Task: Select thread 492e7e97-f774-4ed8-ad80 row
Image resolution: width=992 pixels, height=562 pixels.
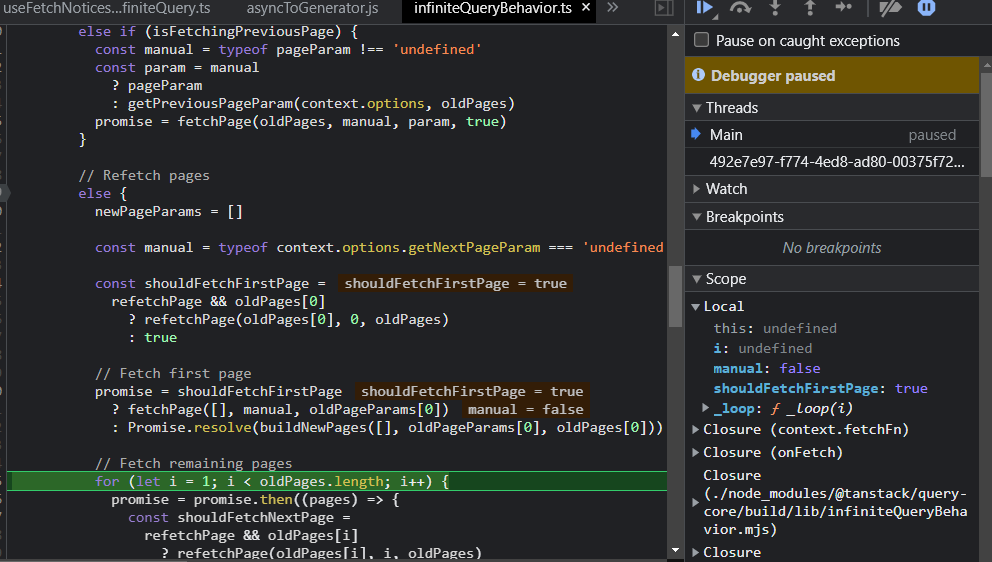Action: point(832,162)
